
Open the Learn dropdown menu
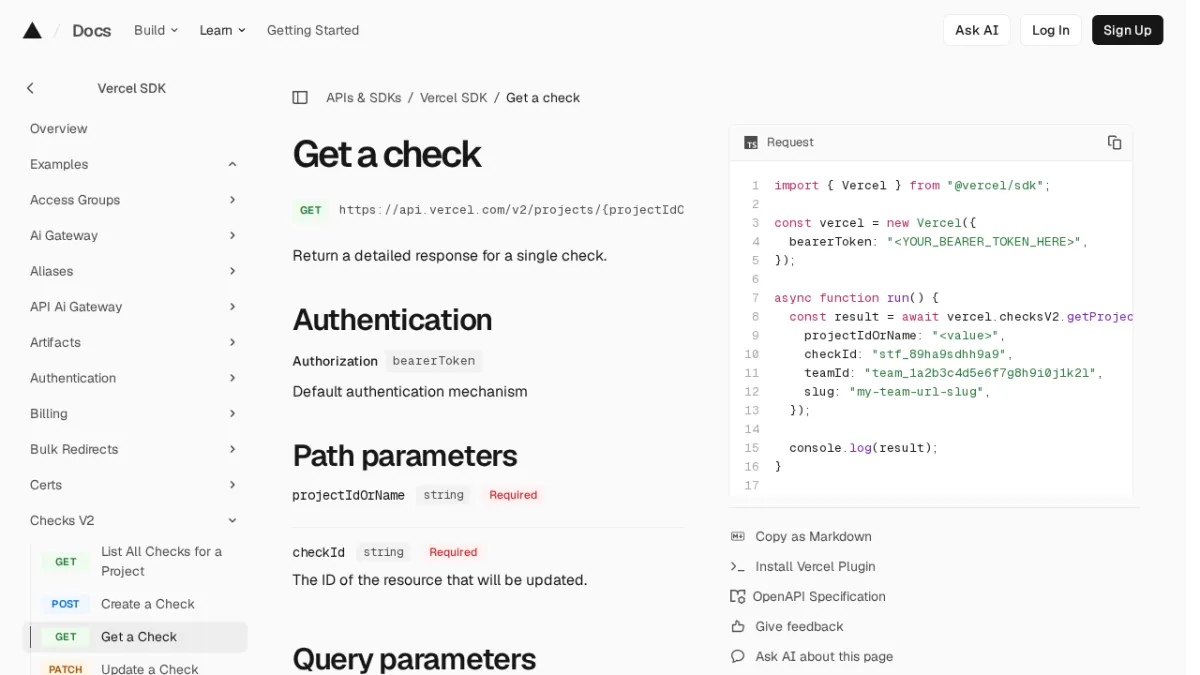click(x=222, y=30)
